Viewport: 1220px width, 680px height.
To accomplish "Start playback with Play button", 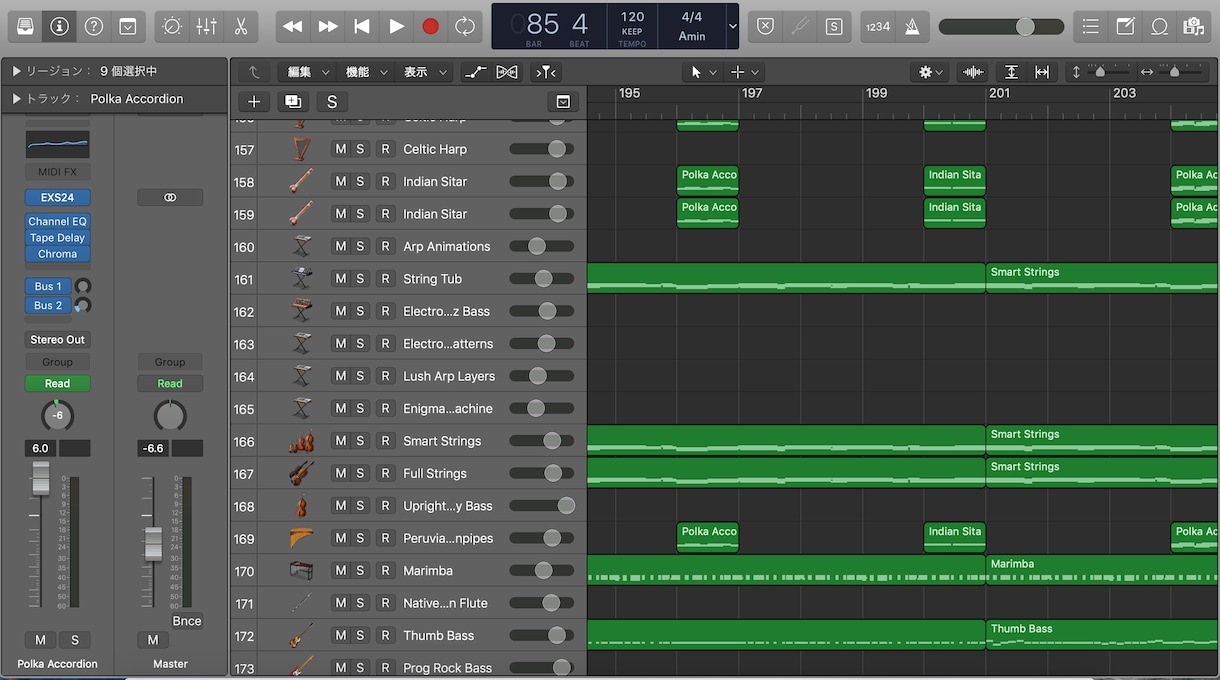I will click(x=396, y=27).
